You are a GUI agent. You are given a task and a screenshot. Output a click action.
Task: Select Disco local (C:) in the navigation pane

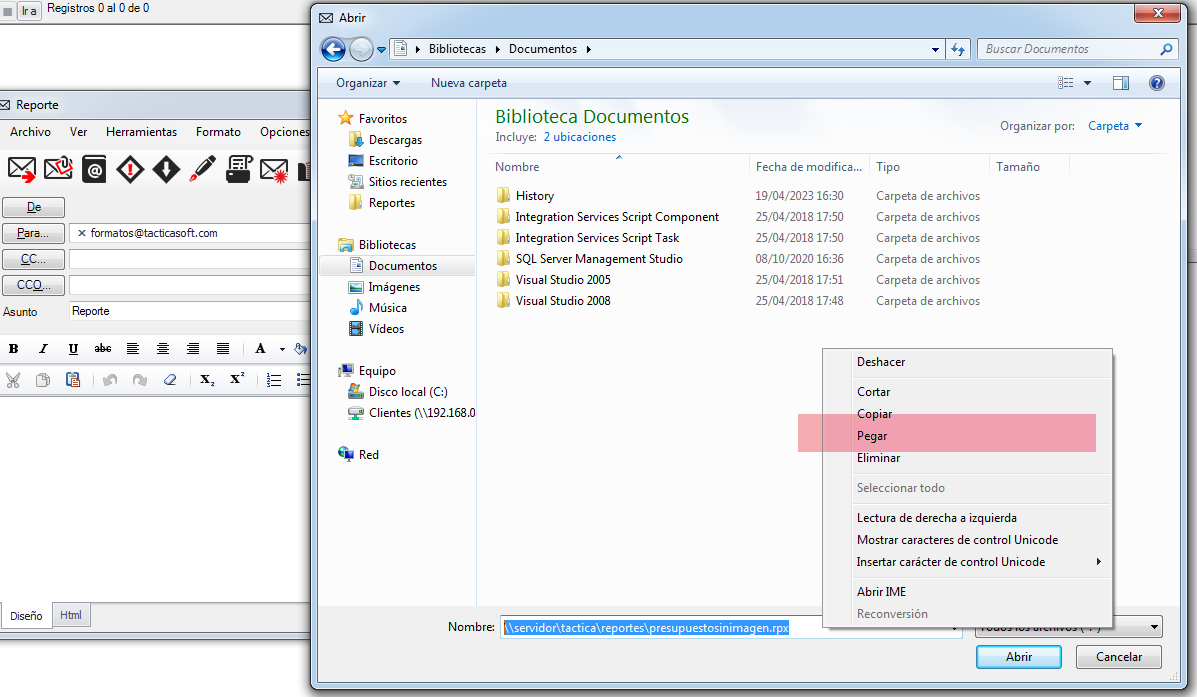[408, 392]
